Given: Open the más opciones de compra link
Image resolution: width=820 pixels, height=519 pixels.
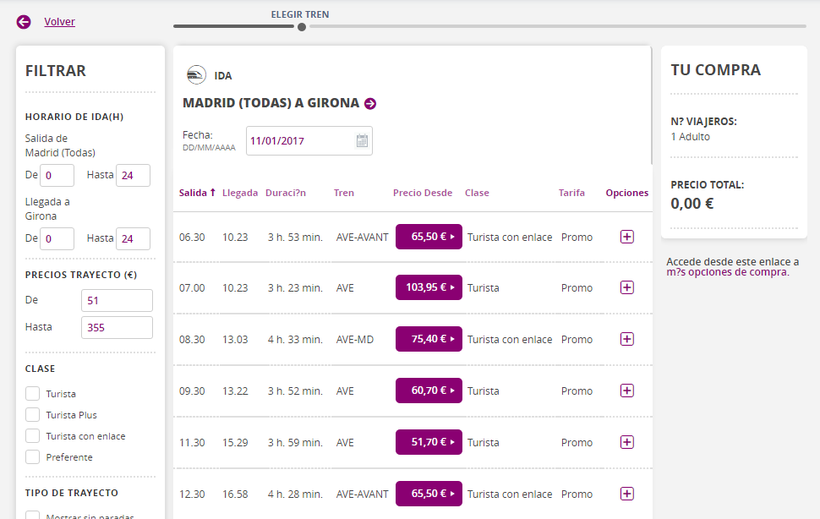Looking at the screenshot, I should pos(727,272).
